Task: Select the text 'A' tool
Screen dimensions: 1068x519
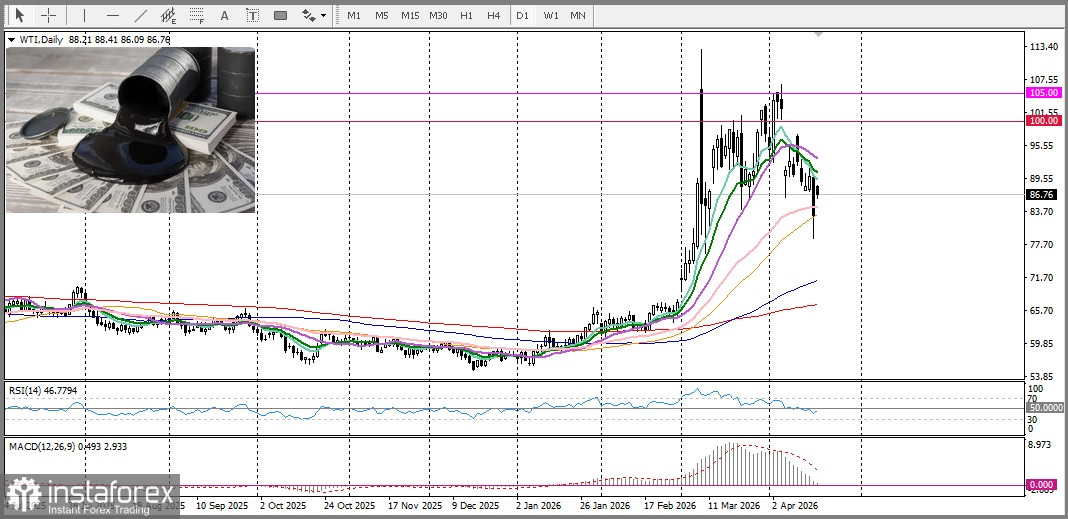Action: point(224,15)
